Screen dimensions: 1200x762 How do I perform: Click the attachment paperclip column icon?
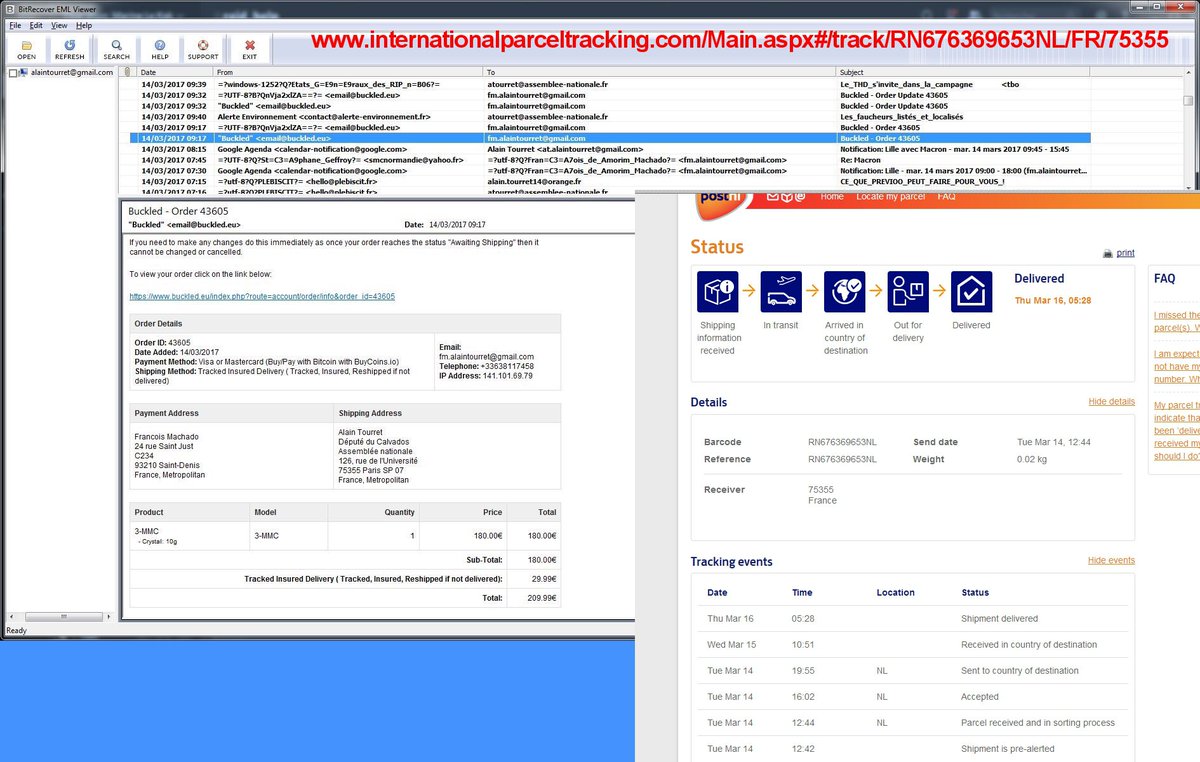coord(126,72)
